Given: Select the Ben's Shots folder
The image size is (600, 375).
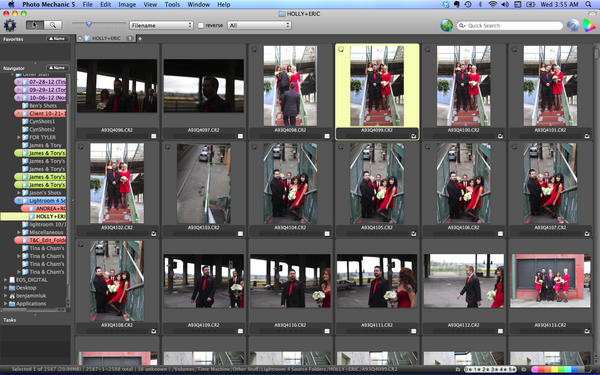Looking at the screenshot, I should point(42,105).
